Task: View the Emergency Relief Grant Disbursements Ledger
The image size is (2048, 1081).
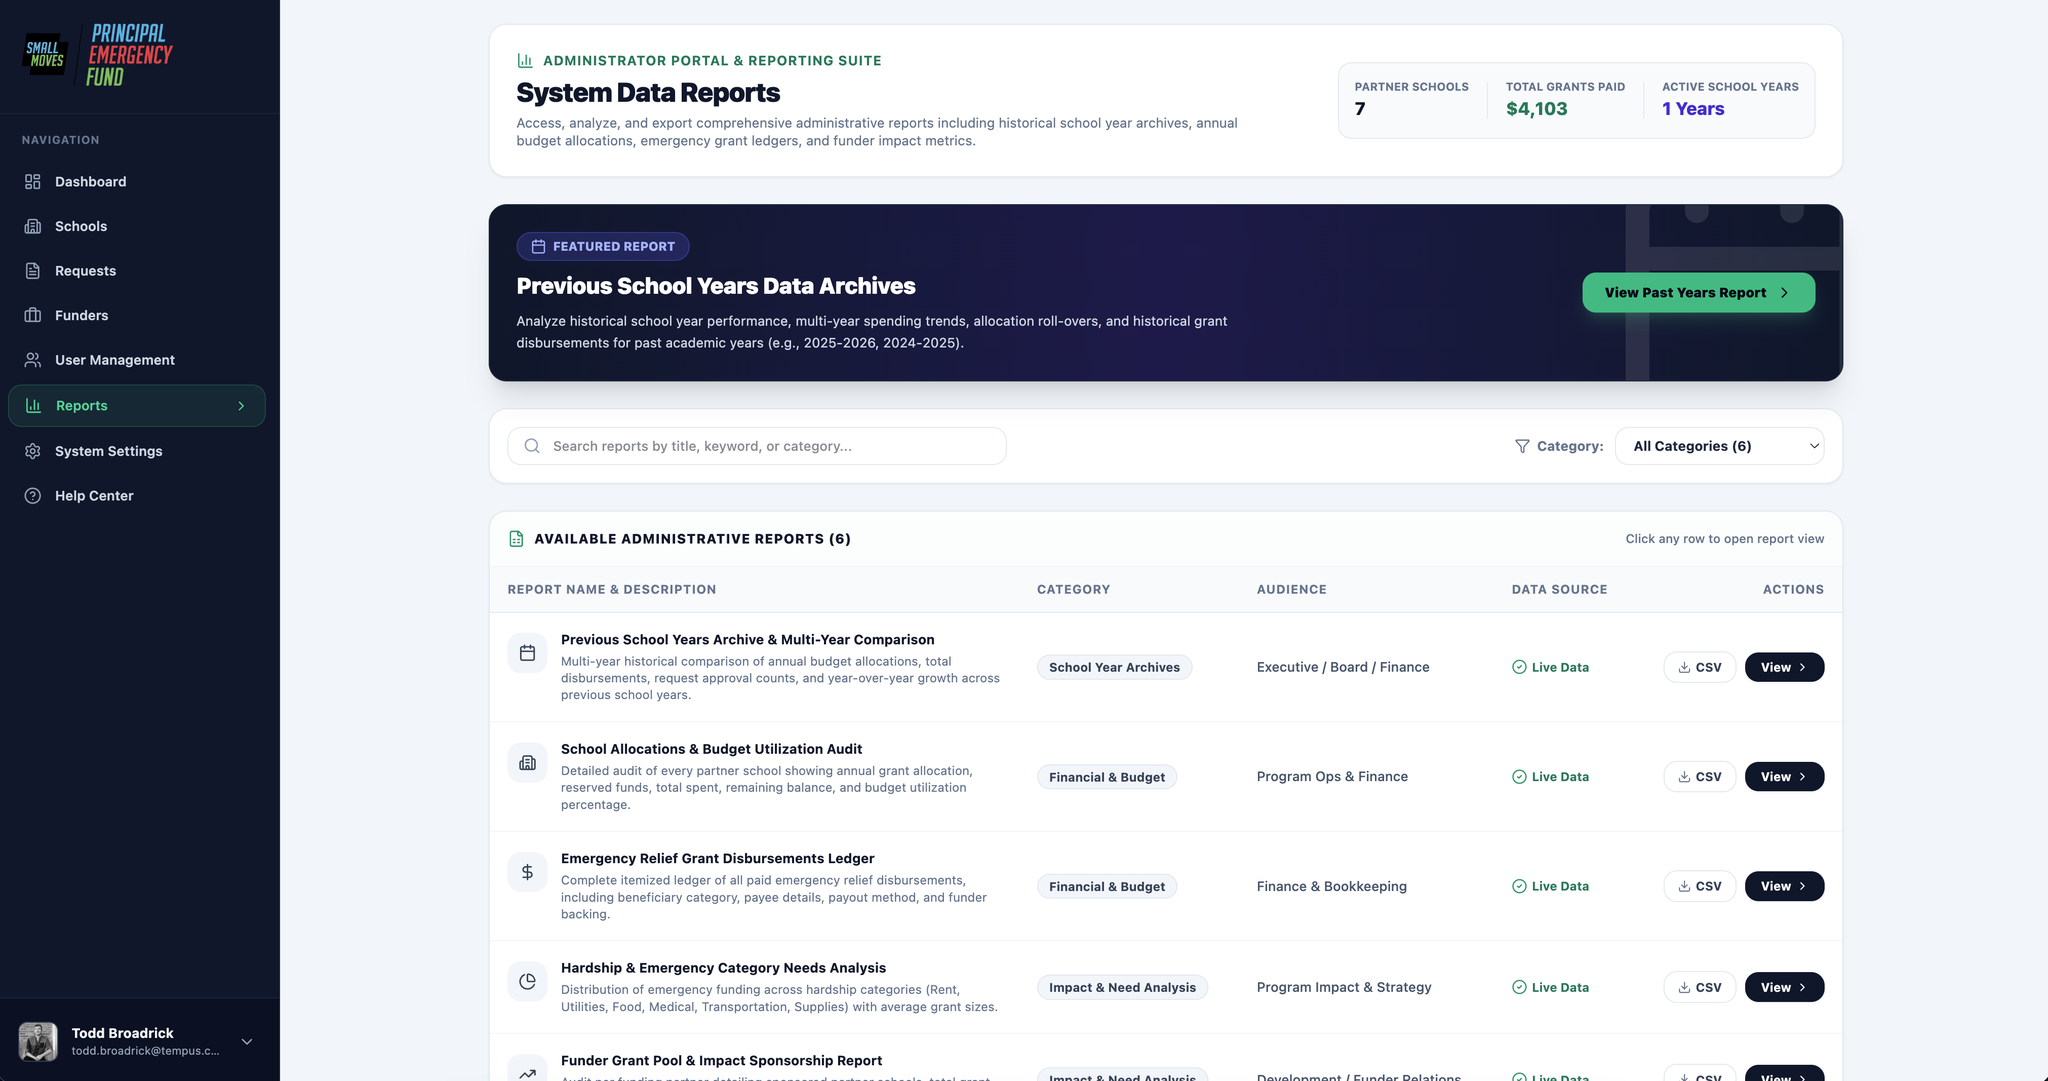Action: pyautogui.click(x=1784, y=886)
